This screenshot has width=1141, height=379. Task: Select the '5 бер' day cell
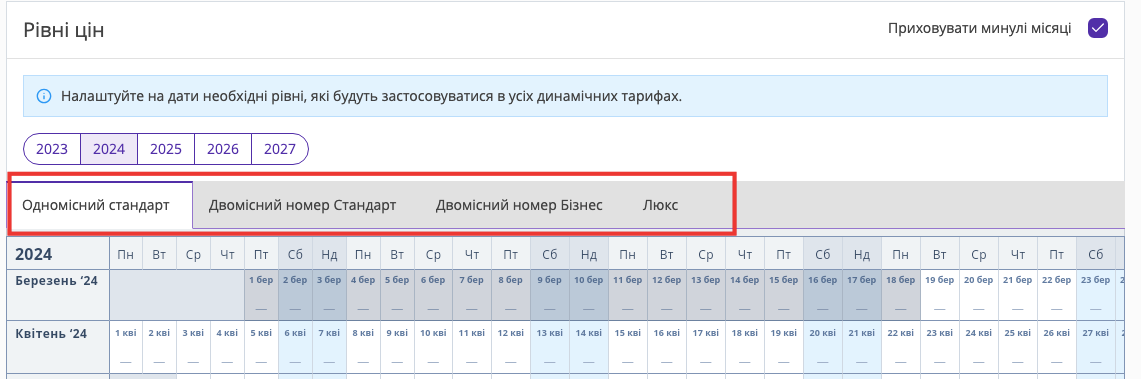tap(397, 295)
